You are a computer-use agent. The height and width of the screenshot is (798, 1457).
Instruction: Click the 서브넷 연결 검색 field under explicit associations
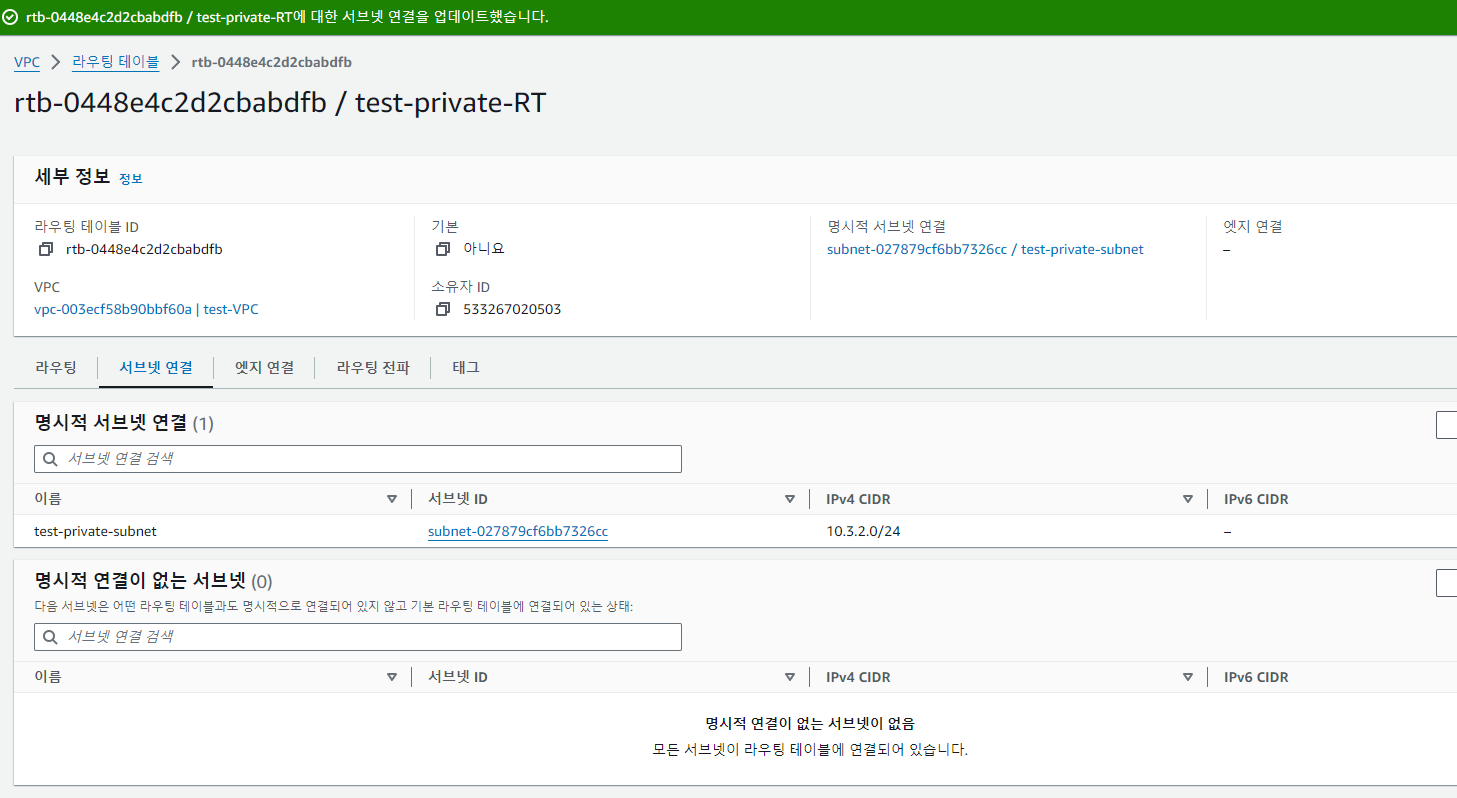click(358, 459)
